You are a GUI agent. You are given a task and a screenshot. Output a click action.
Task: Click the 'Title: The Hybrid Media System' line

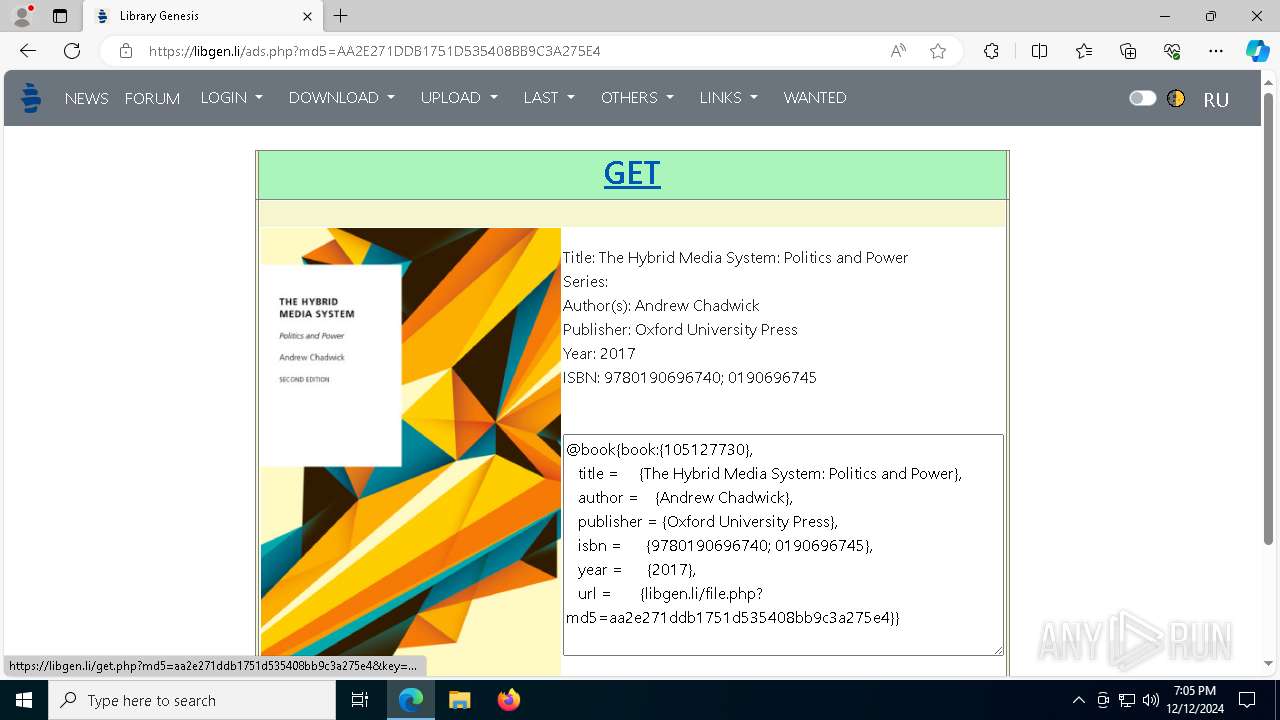click(735, 257)
